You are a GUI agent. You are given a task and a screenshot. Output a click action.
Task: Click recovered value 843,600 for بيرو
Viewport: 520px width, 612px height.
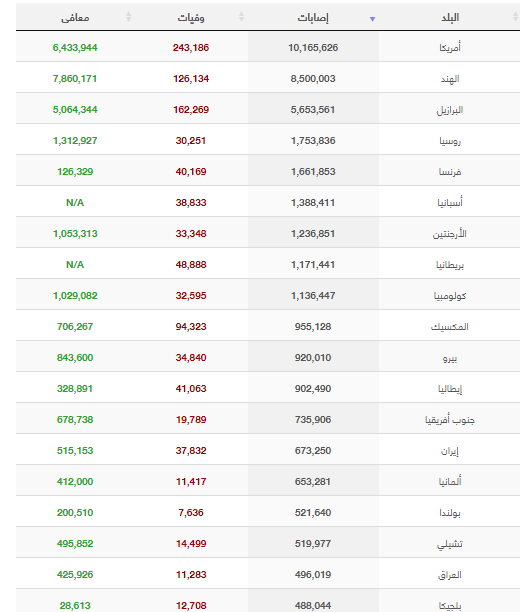pyautogui.click(x=75, y=358)
